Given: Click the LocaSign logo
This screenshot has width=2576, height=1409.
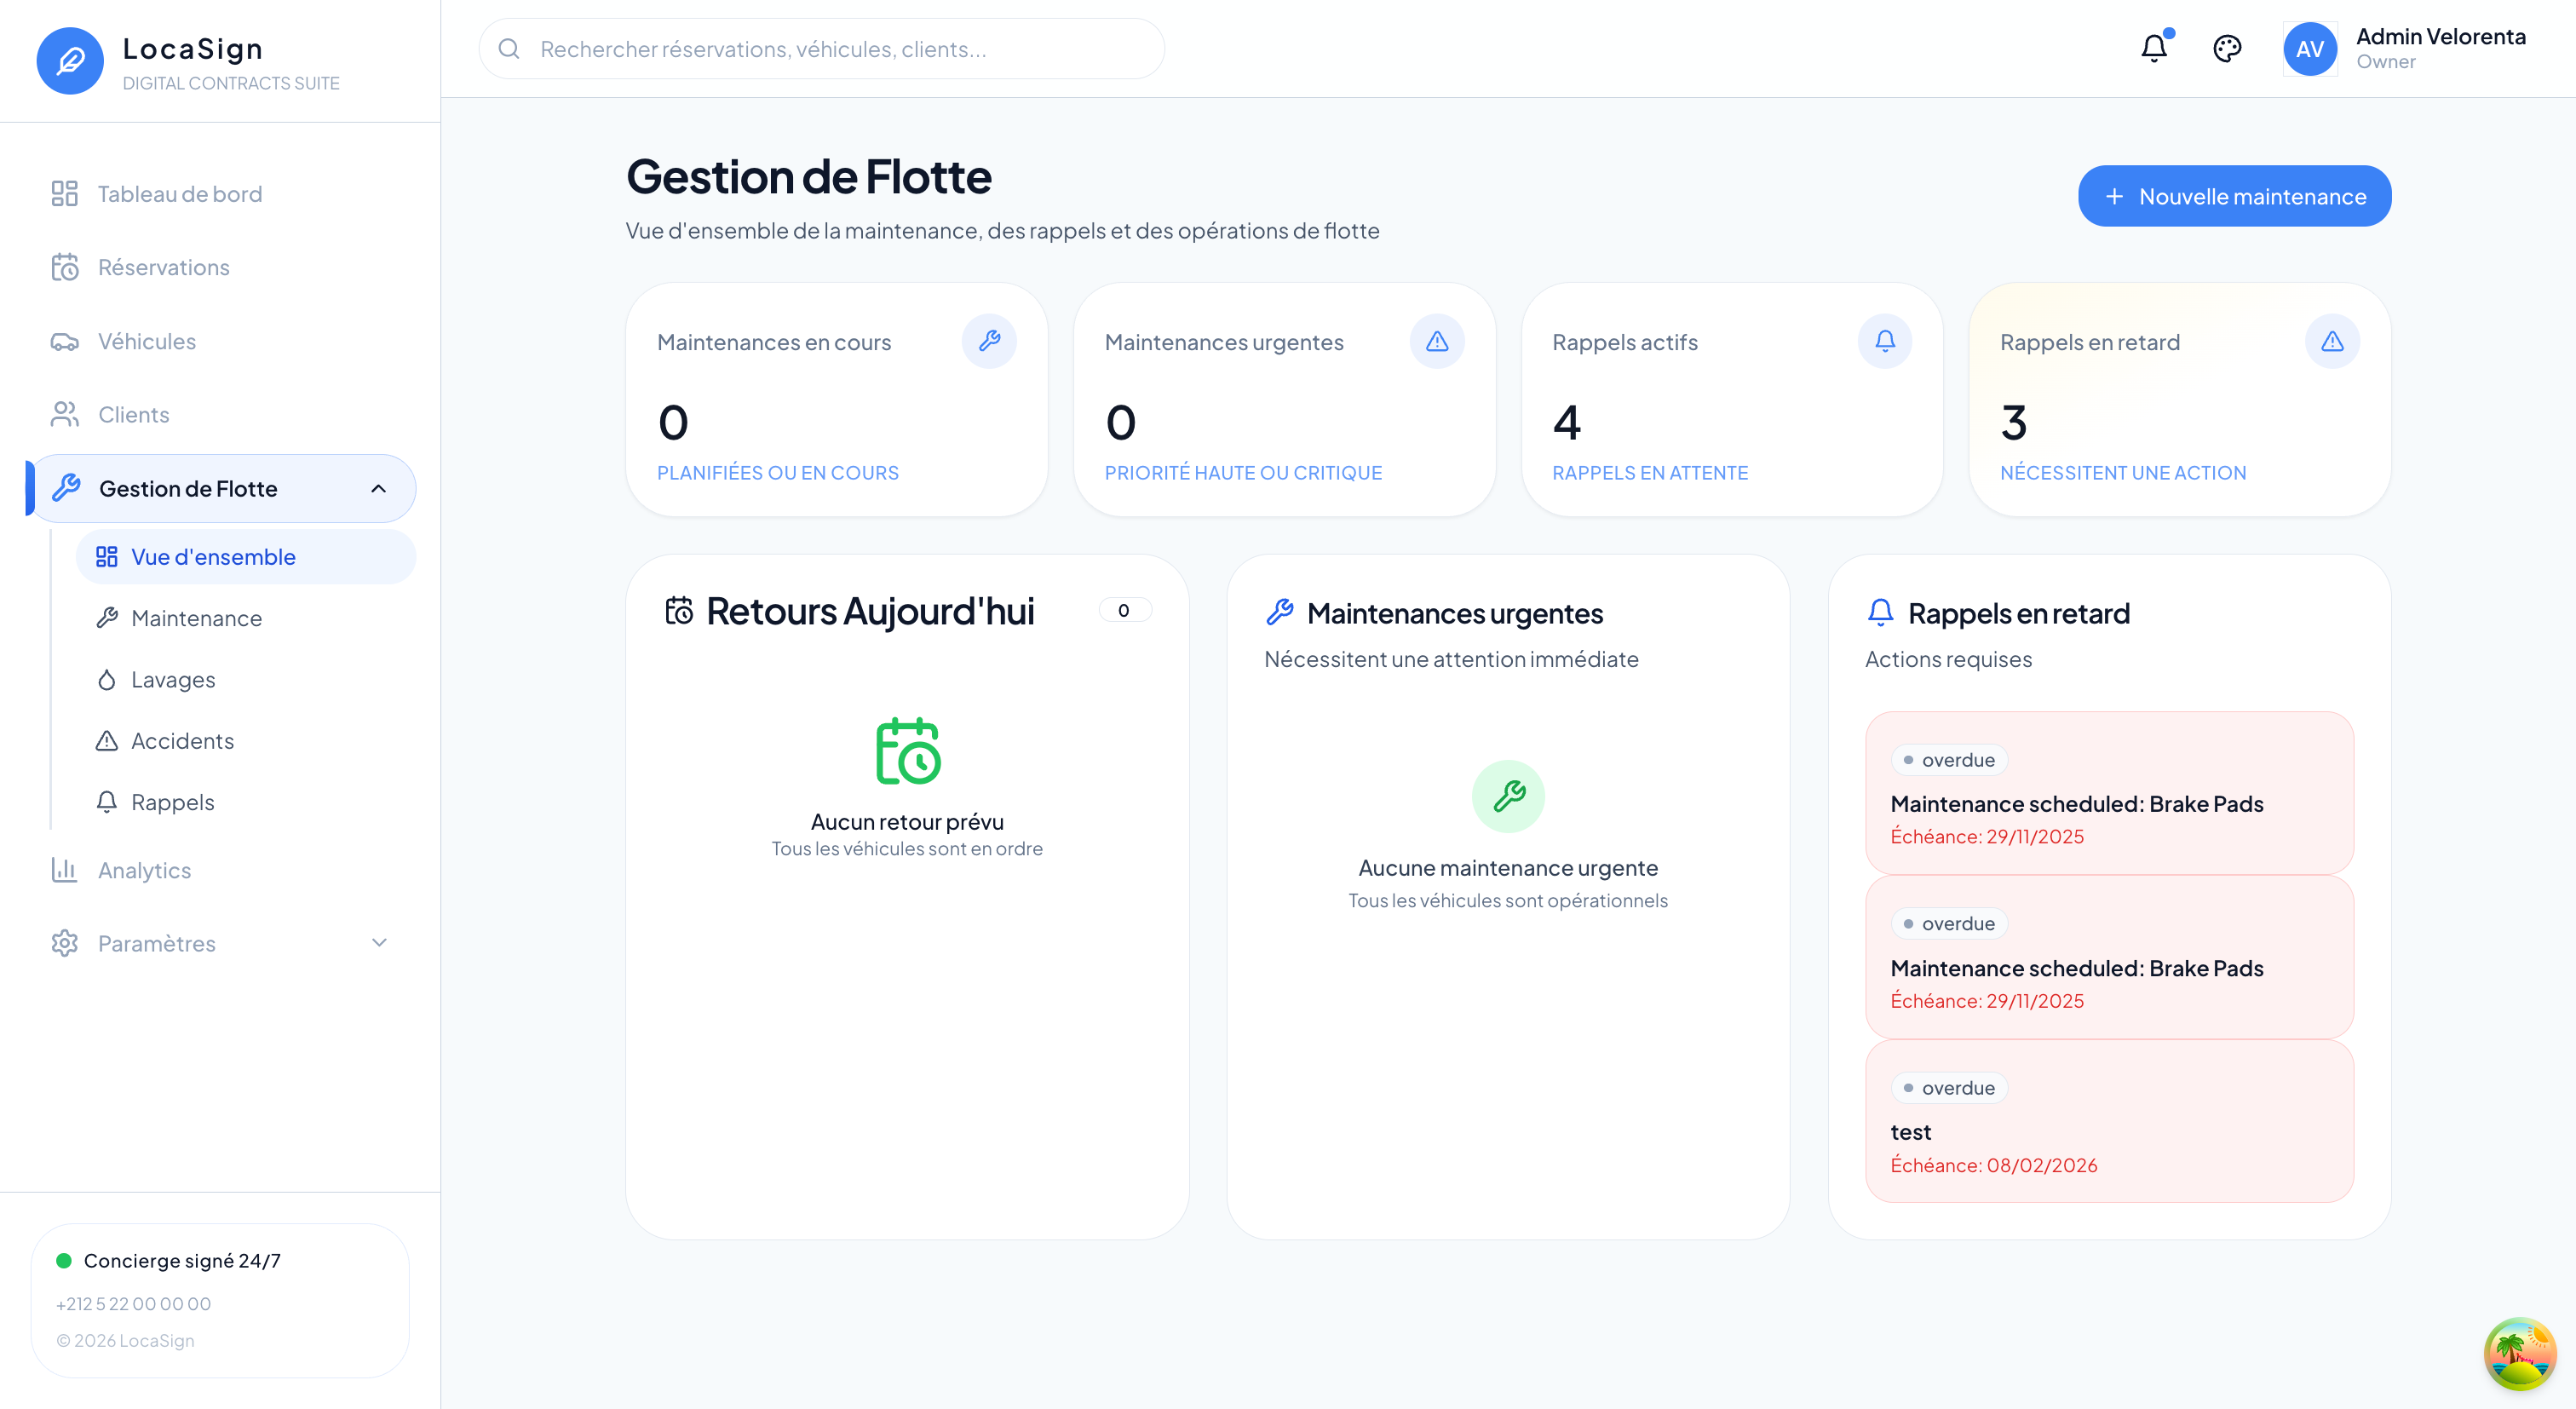Looking at the screenshot, I should 70,60.
